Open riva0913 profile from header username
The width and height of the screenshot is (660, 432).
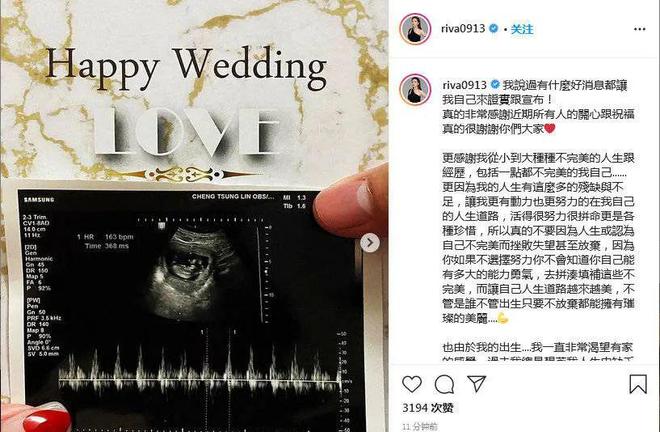[463, 29]
